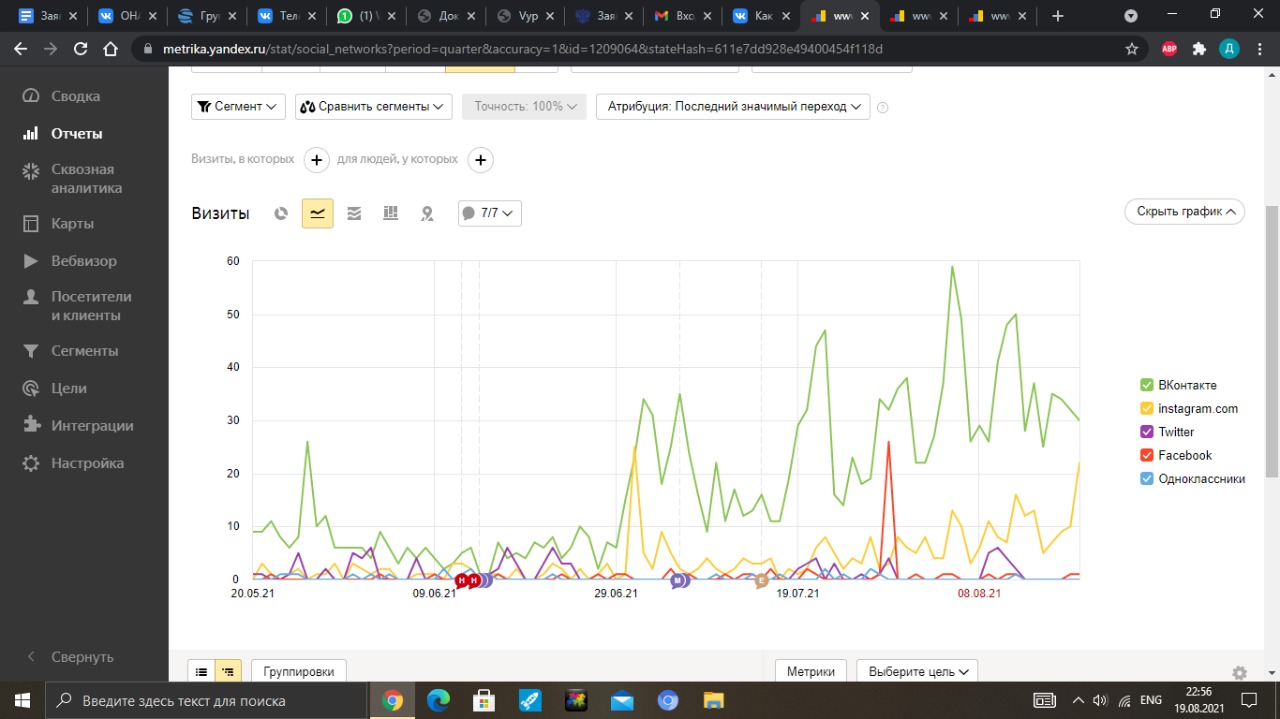
Task: Add a visit condition with plus button
Action: tap(316, 160)
